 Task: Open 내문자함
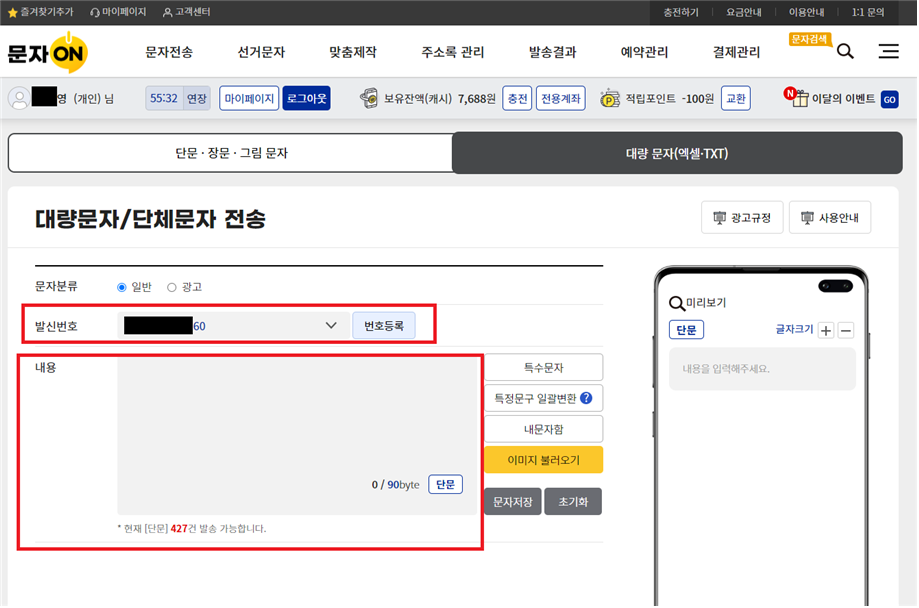[x=543, y=429]
